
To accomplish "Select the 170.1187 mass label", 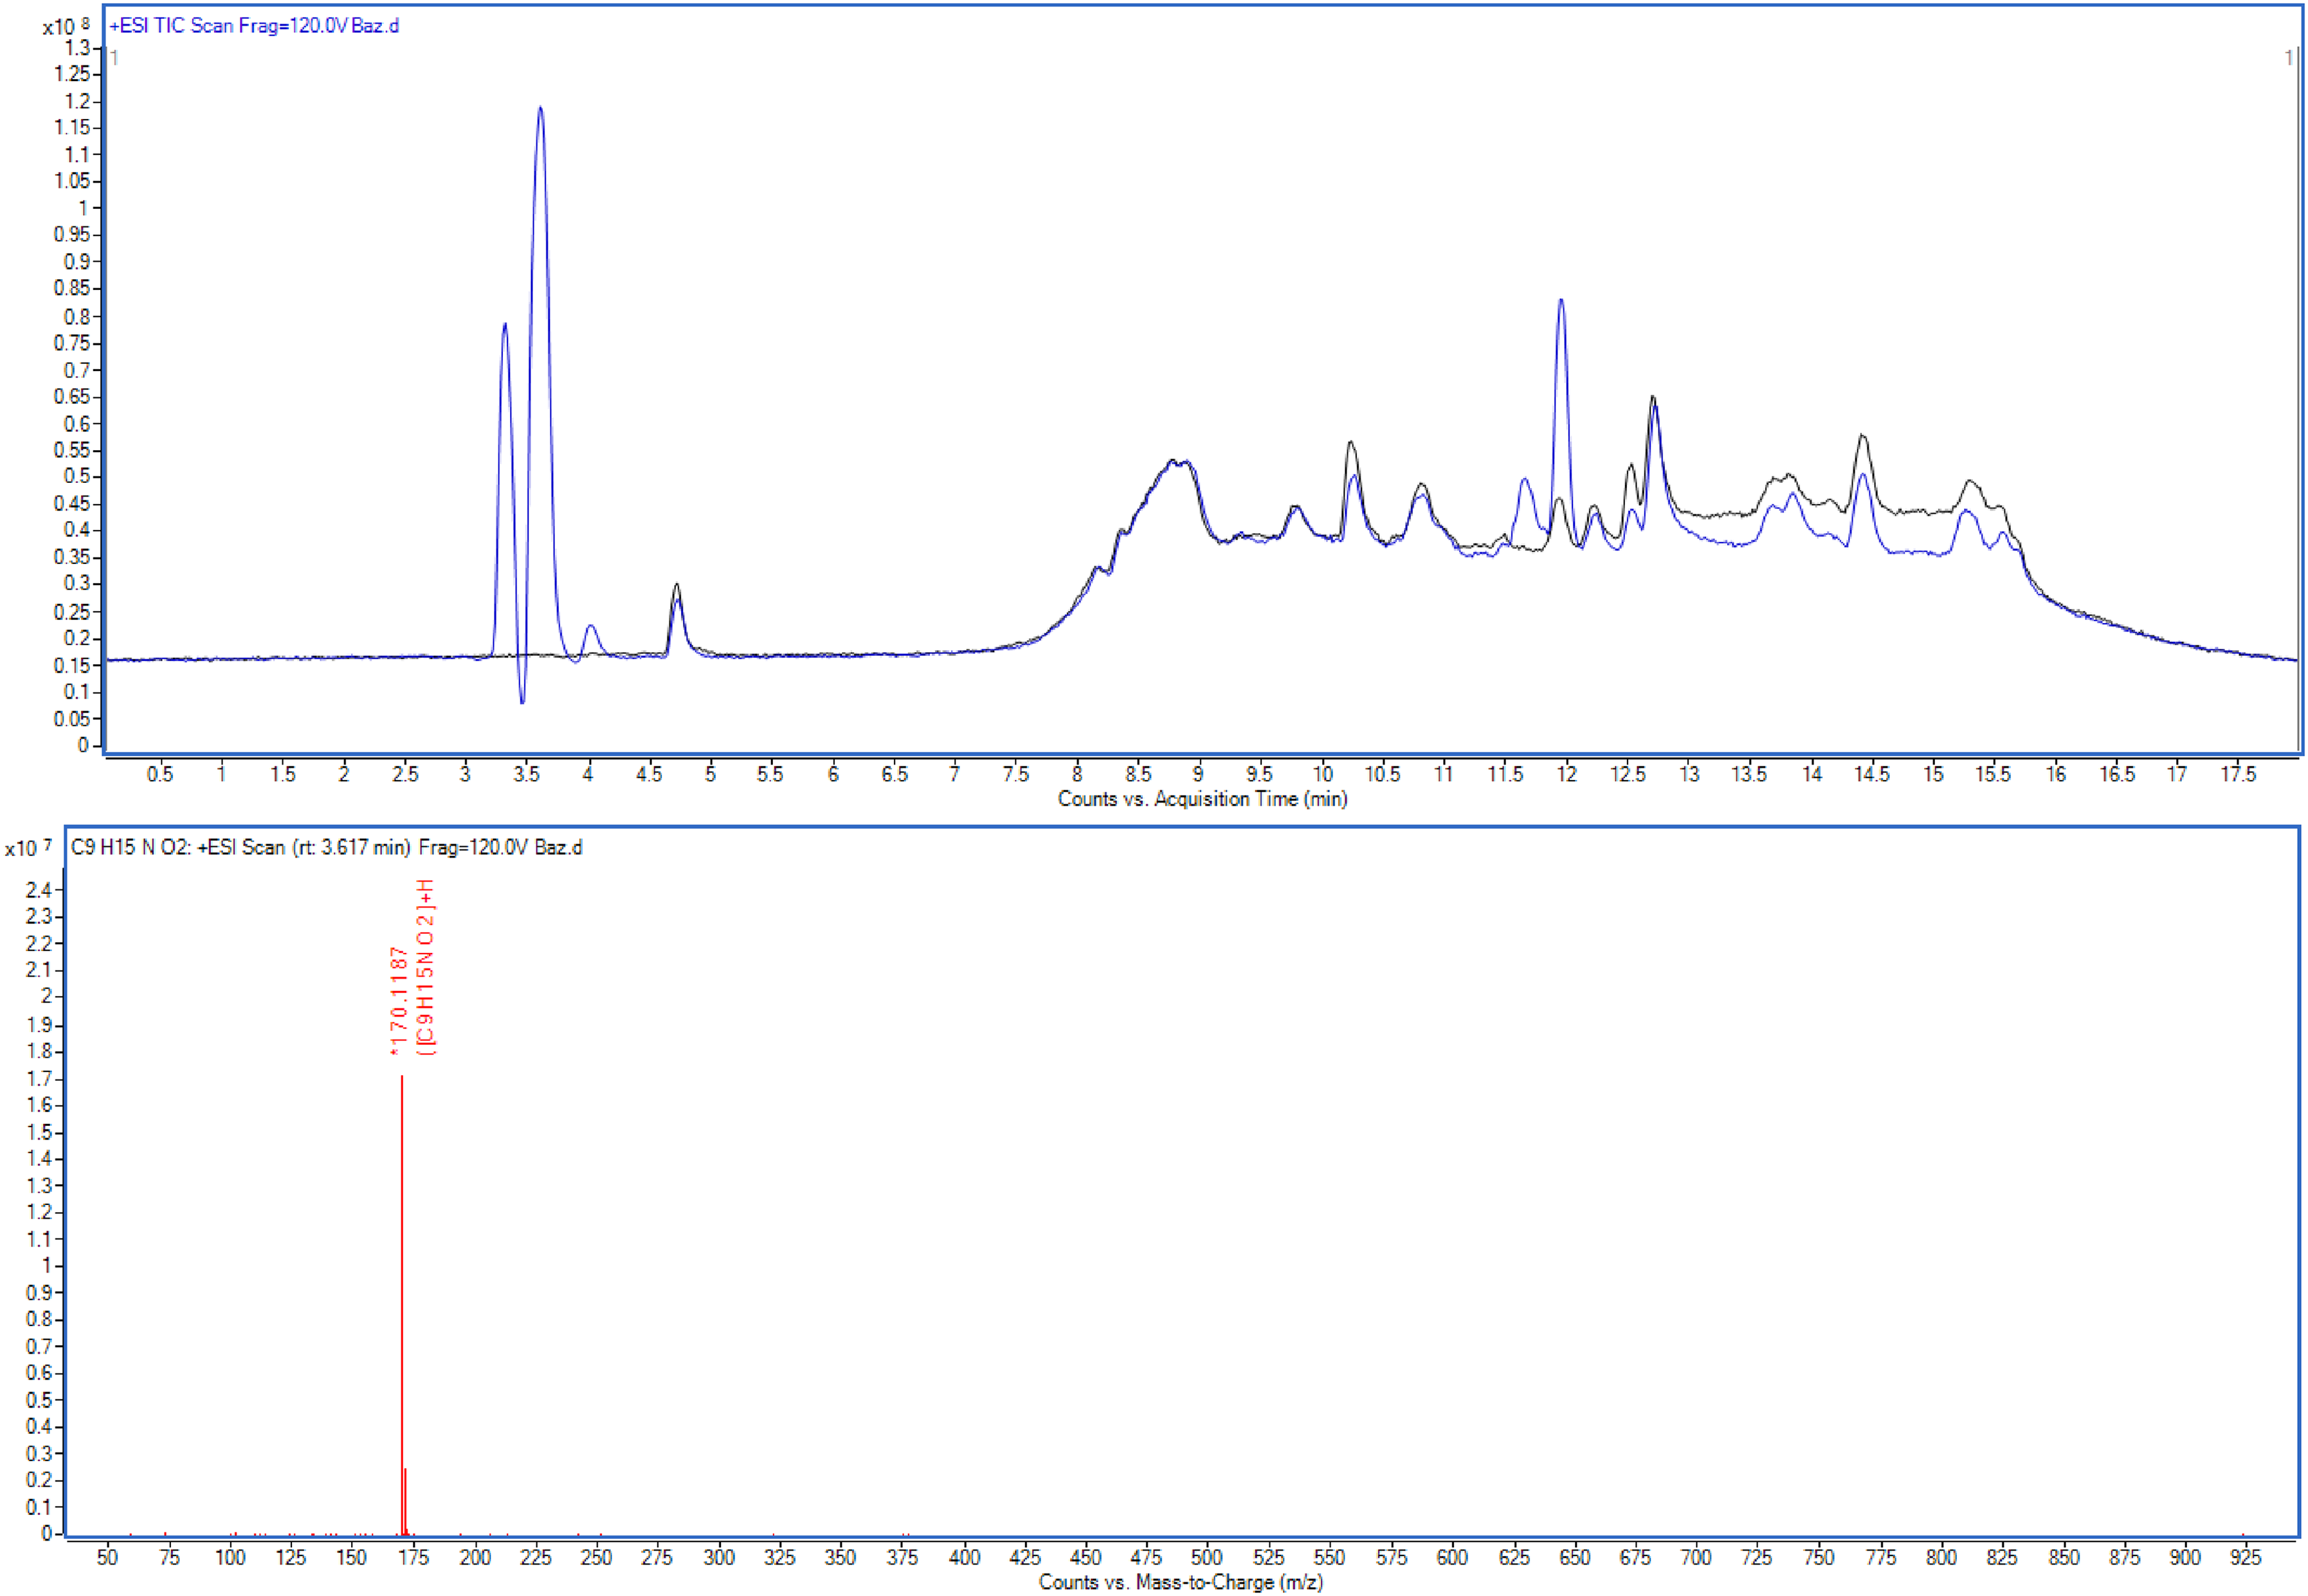I will point(399,1001).
